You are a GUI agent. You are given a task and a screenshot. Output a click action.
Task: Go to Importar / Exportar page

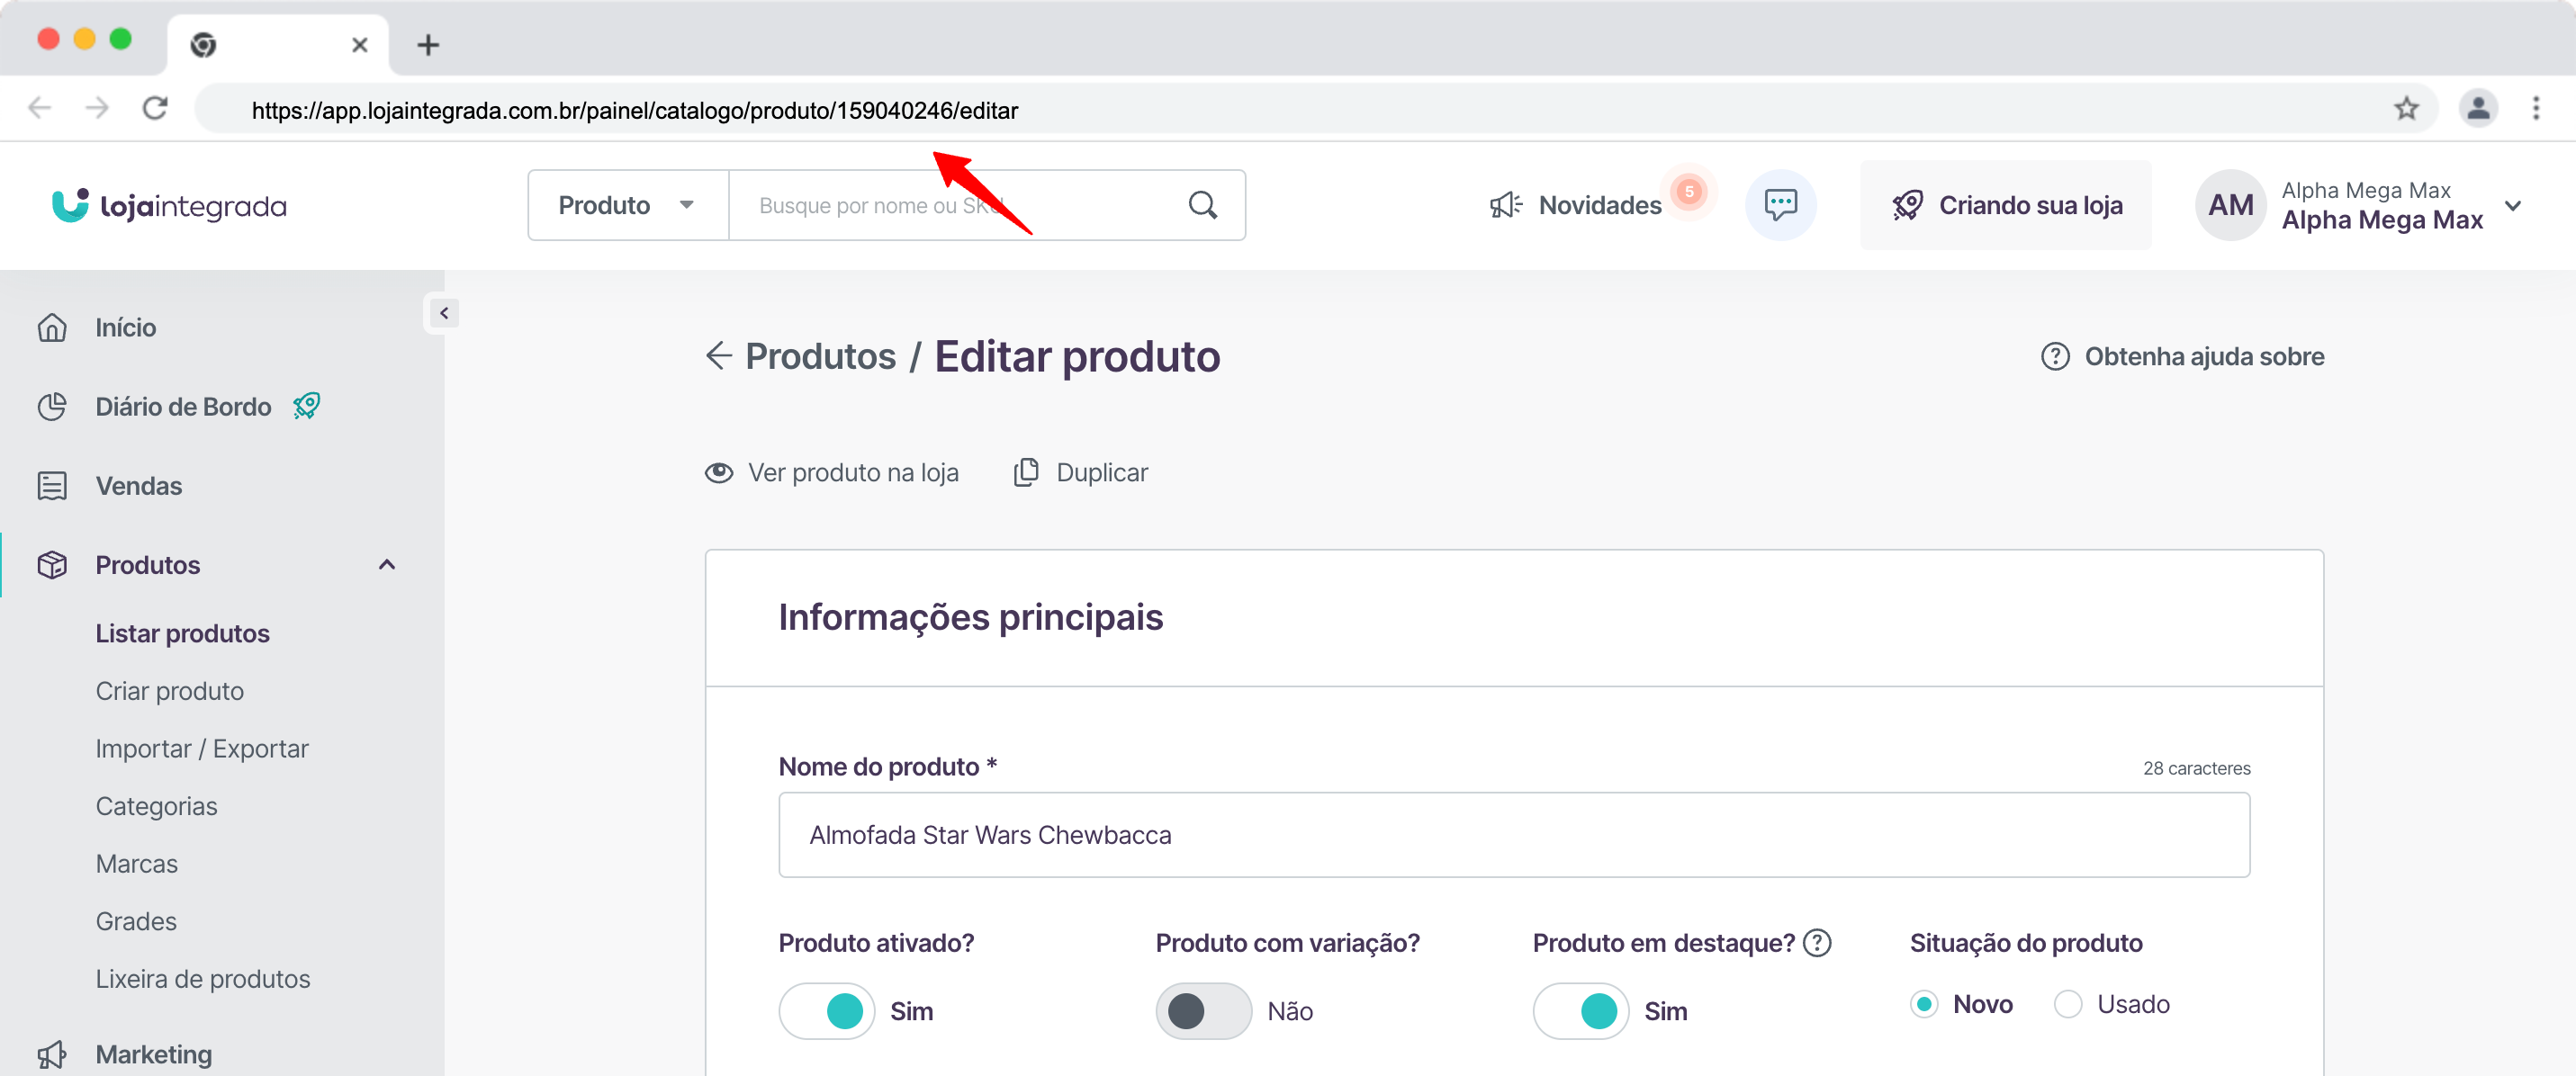coord(202,748)
